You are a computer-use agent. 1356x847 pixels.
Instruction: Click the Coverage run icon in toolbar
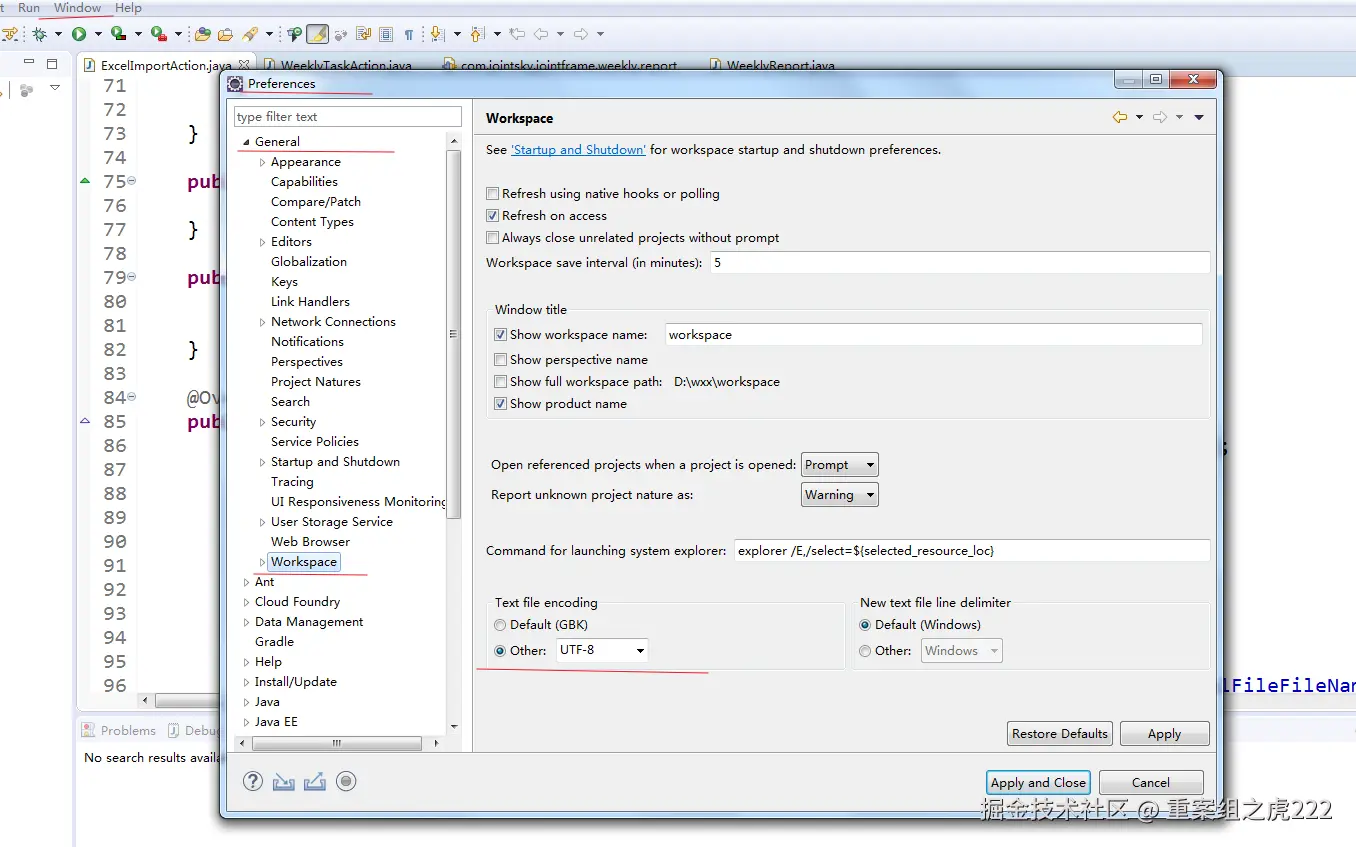point(118,34)
